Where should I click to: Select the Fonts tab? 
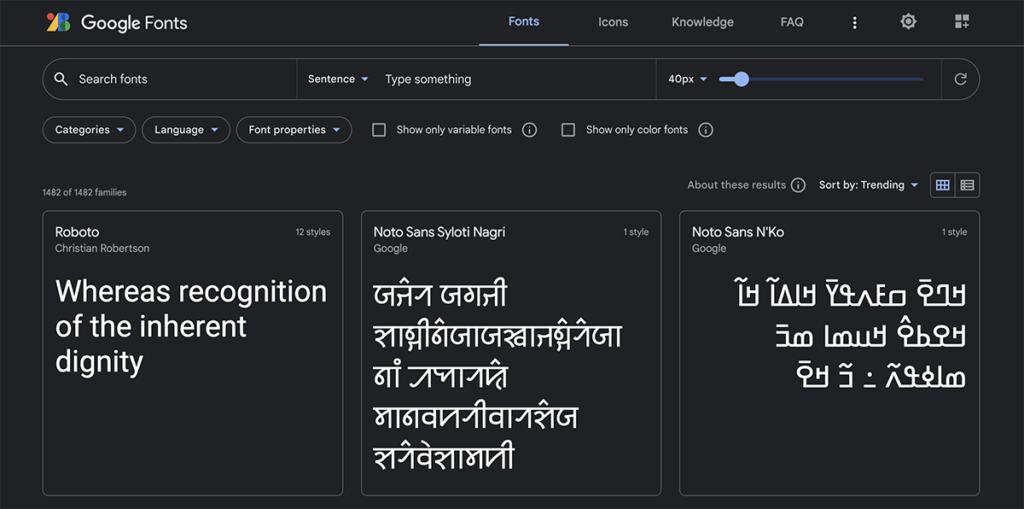[x=524, y=22]
